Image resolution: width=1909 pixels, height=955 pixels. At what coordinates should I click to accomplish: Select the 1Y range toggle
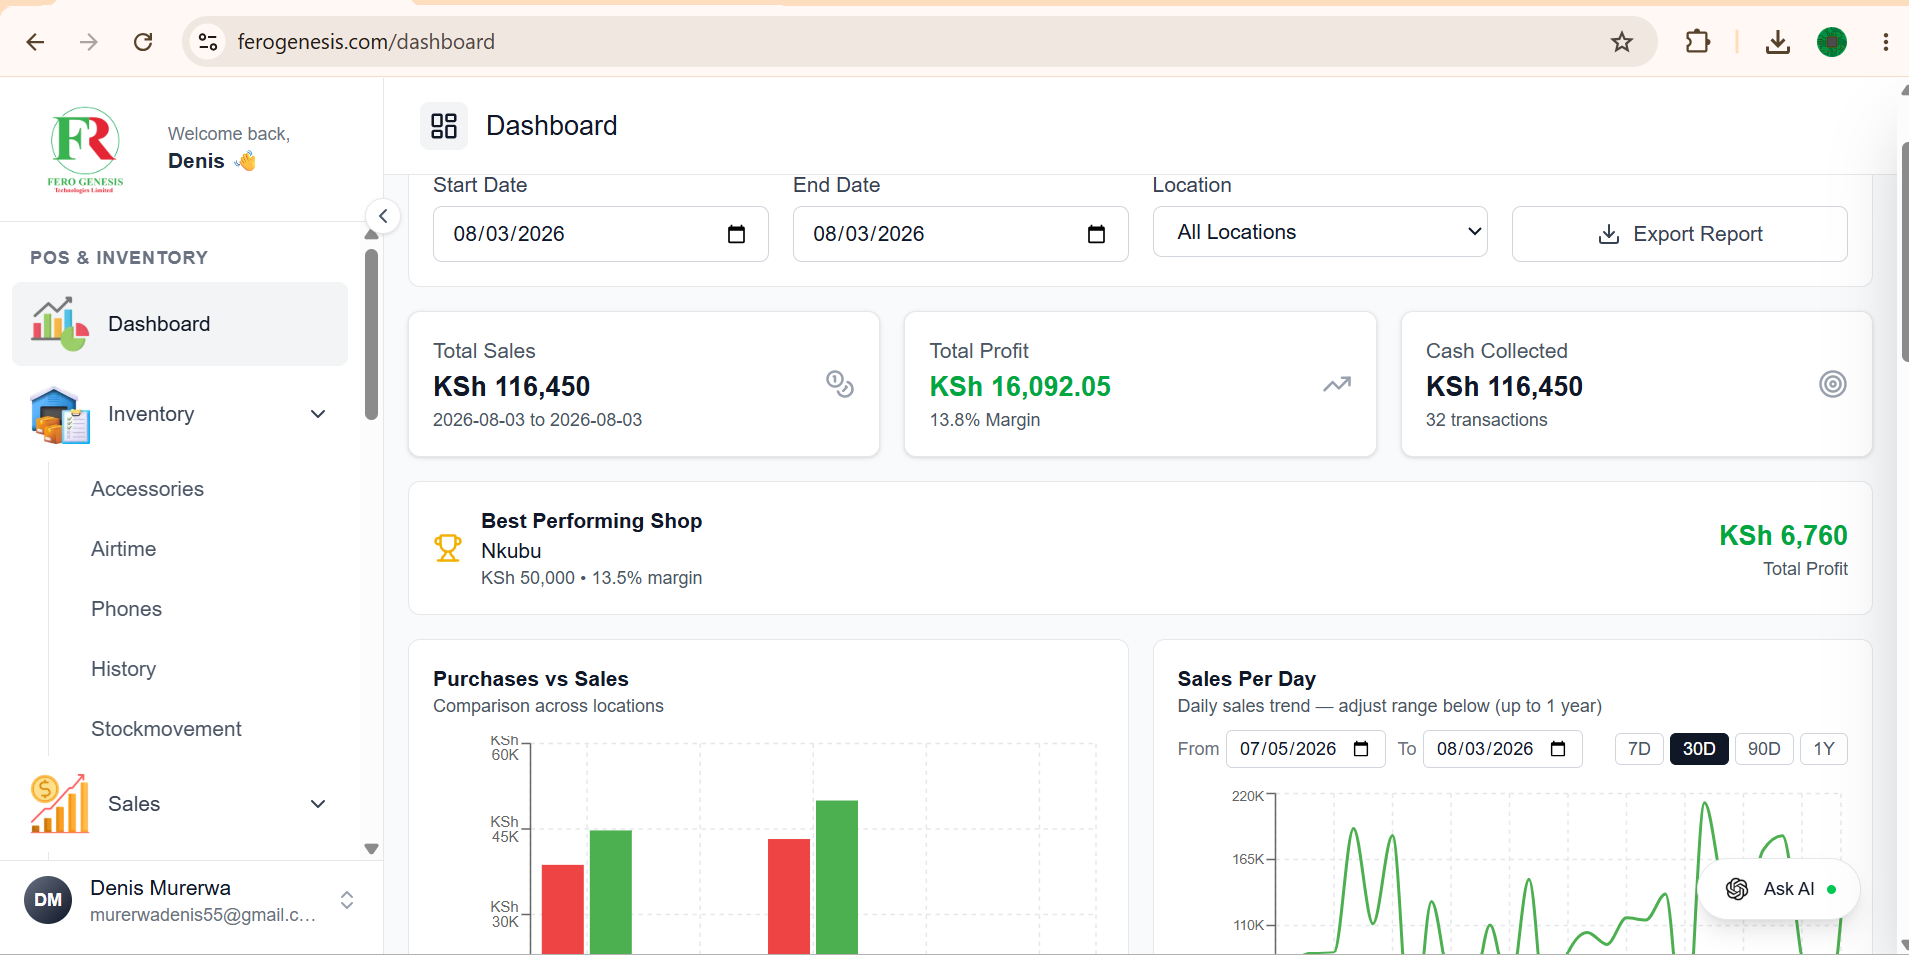point(1824,749)
